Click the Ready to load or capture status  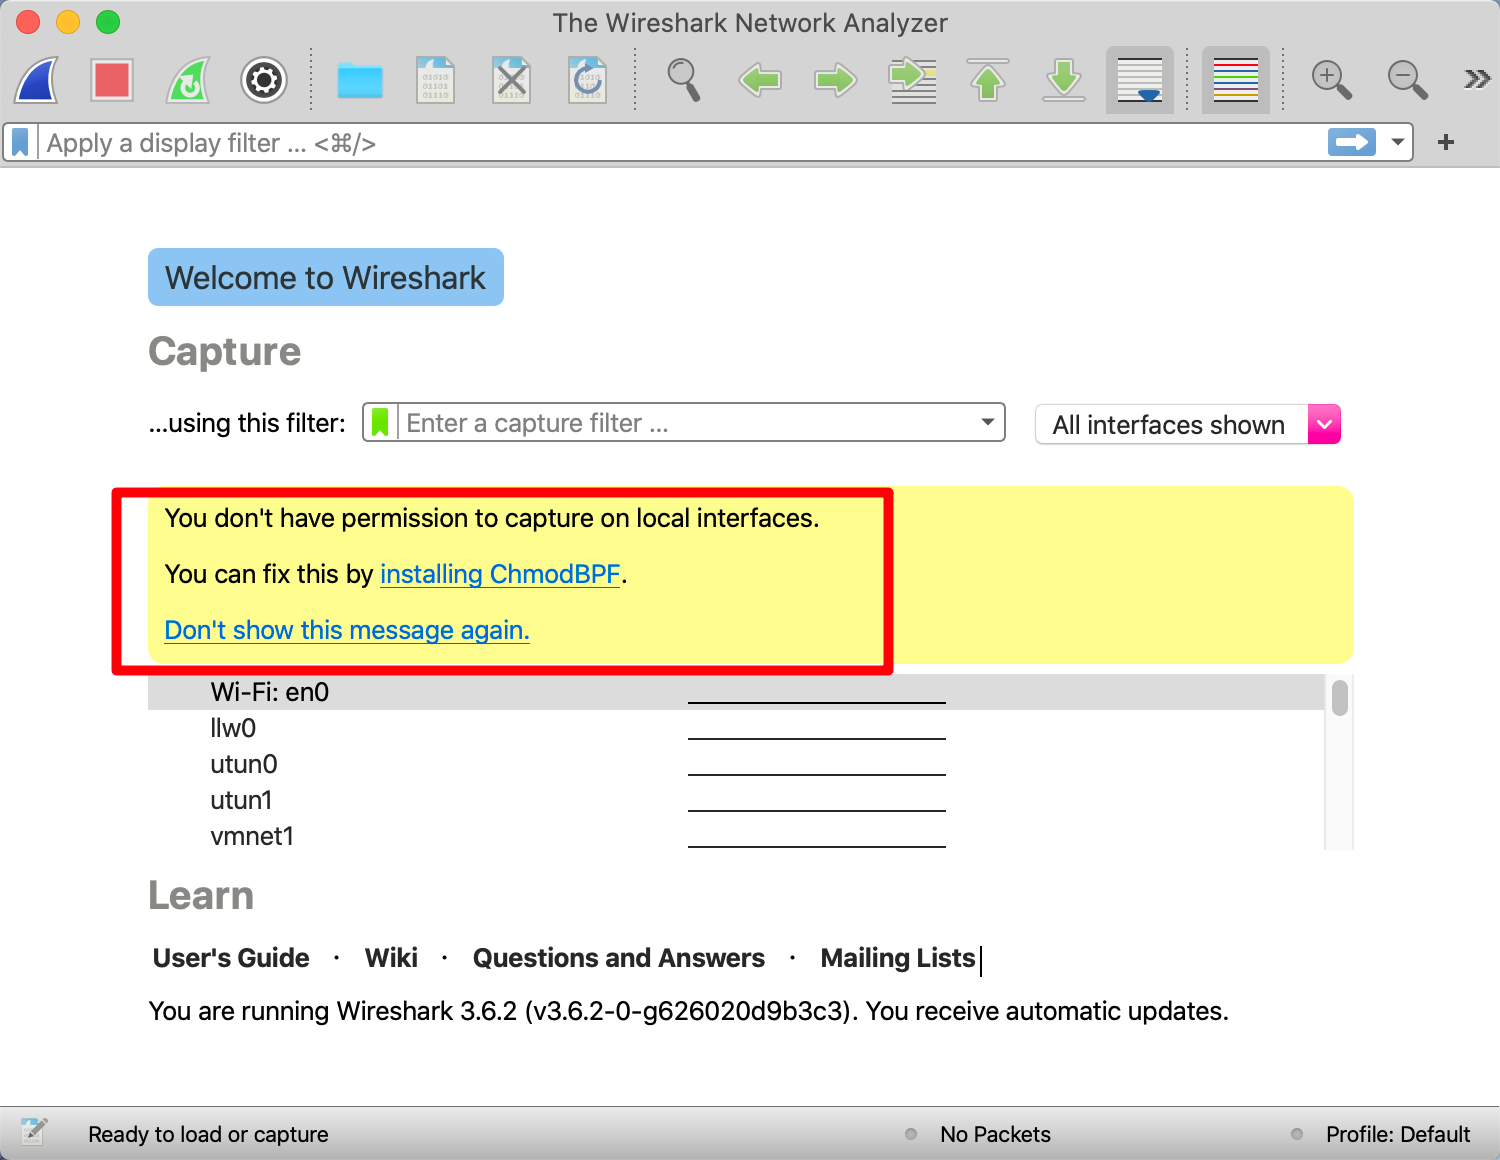(x=208, y=1134)
